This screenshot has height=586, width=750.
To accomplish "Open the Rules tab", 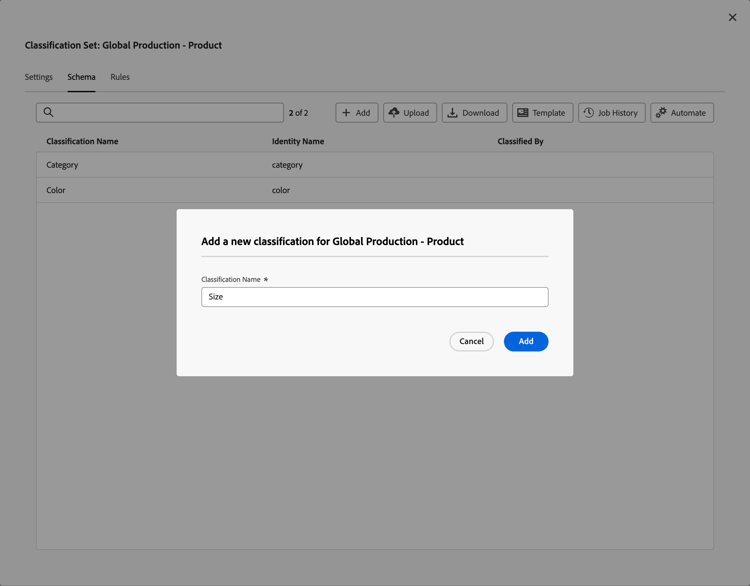I will (x=120, y=77).
